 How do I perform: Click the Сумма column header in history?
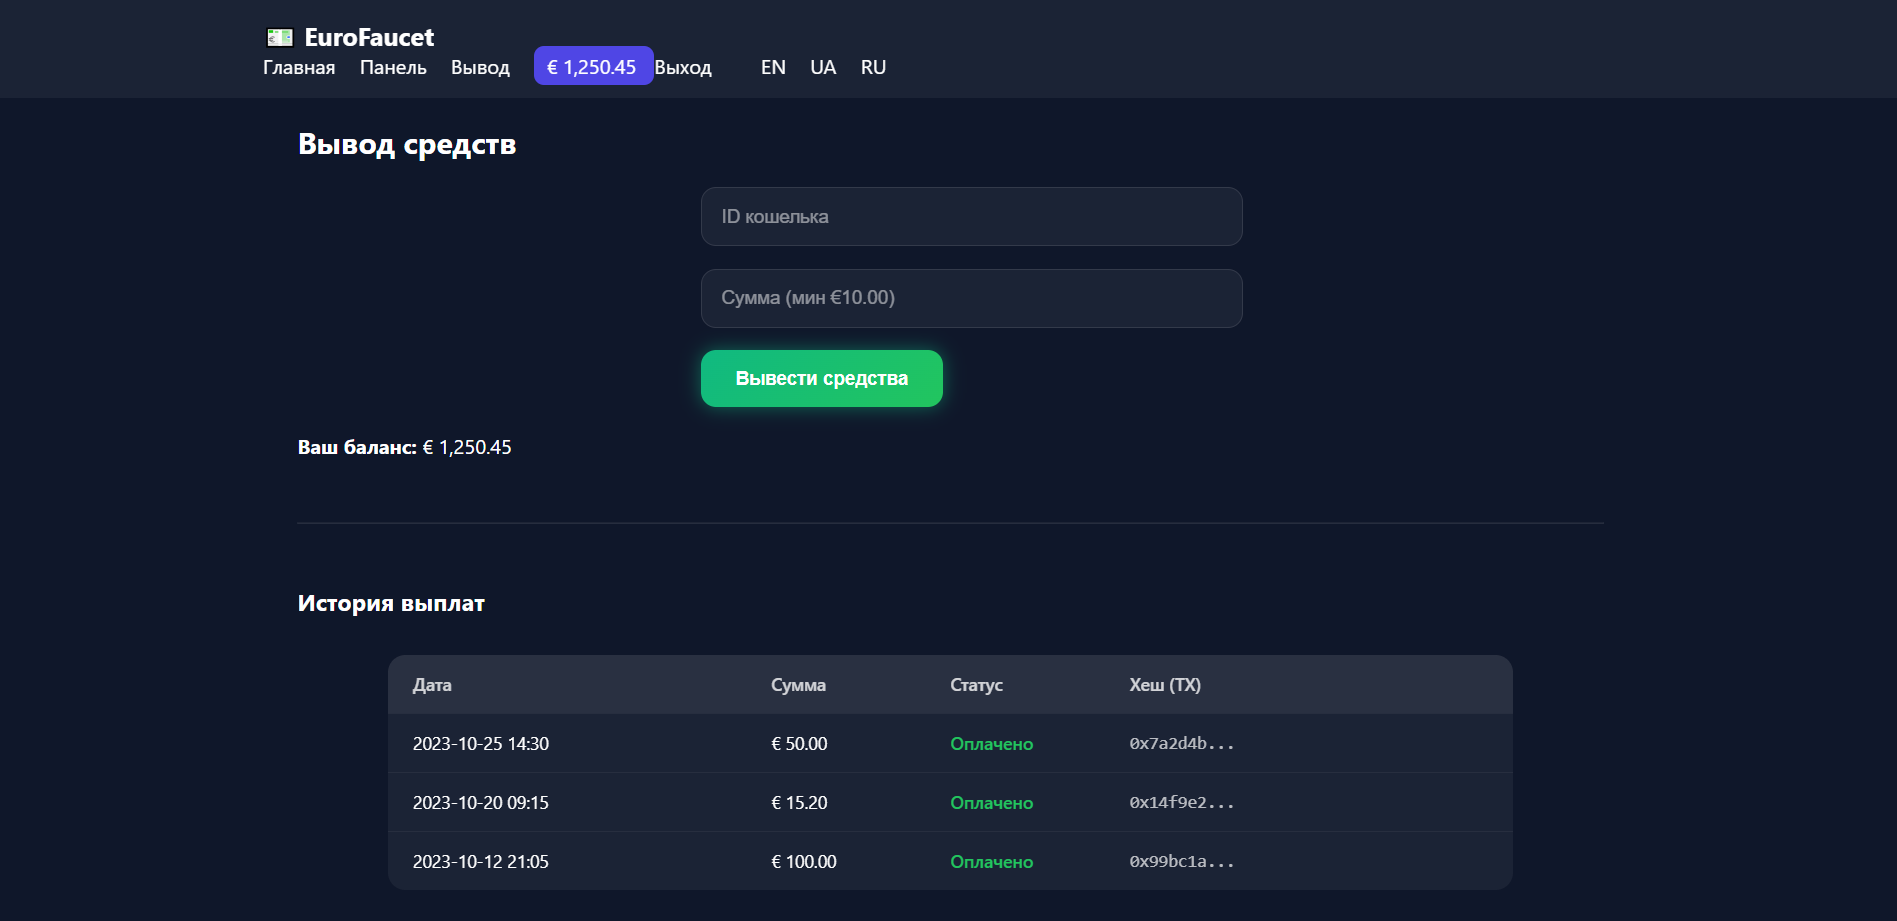(x=798, y=685)
